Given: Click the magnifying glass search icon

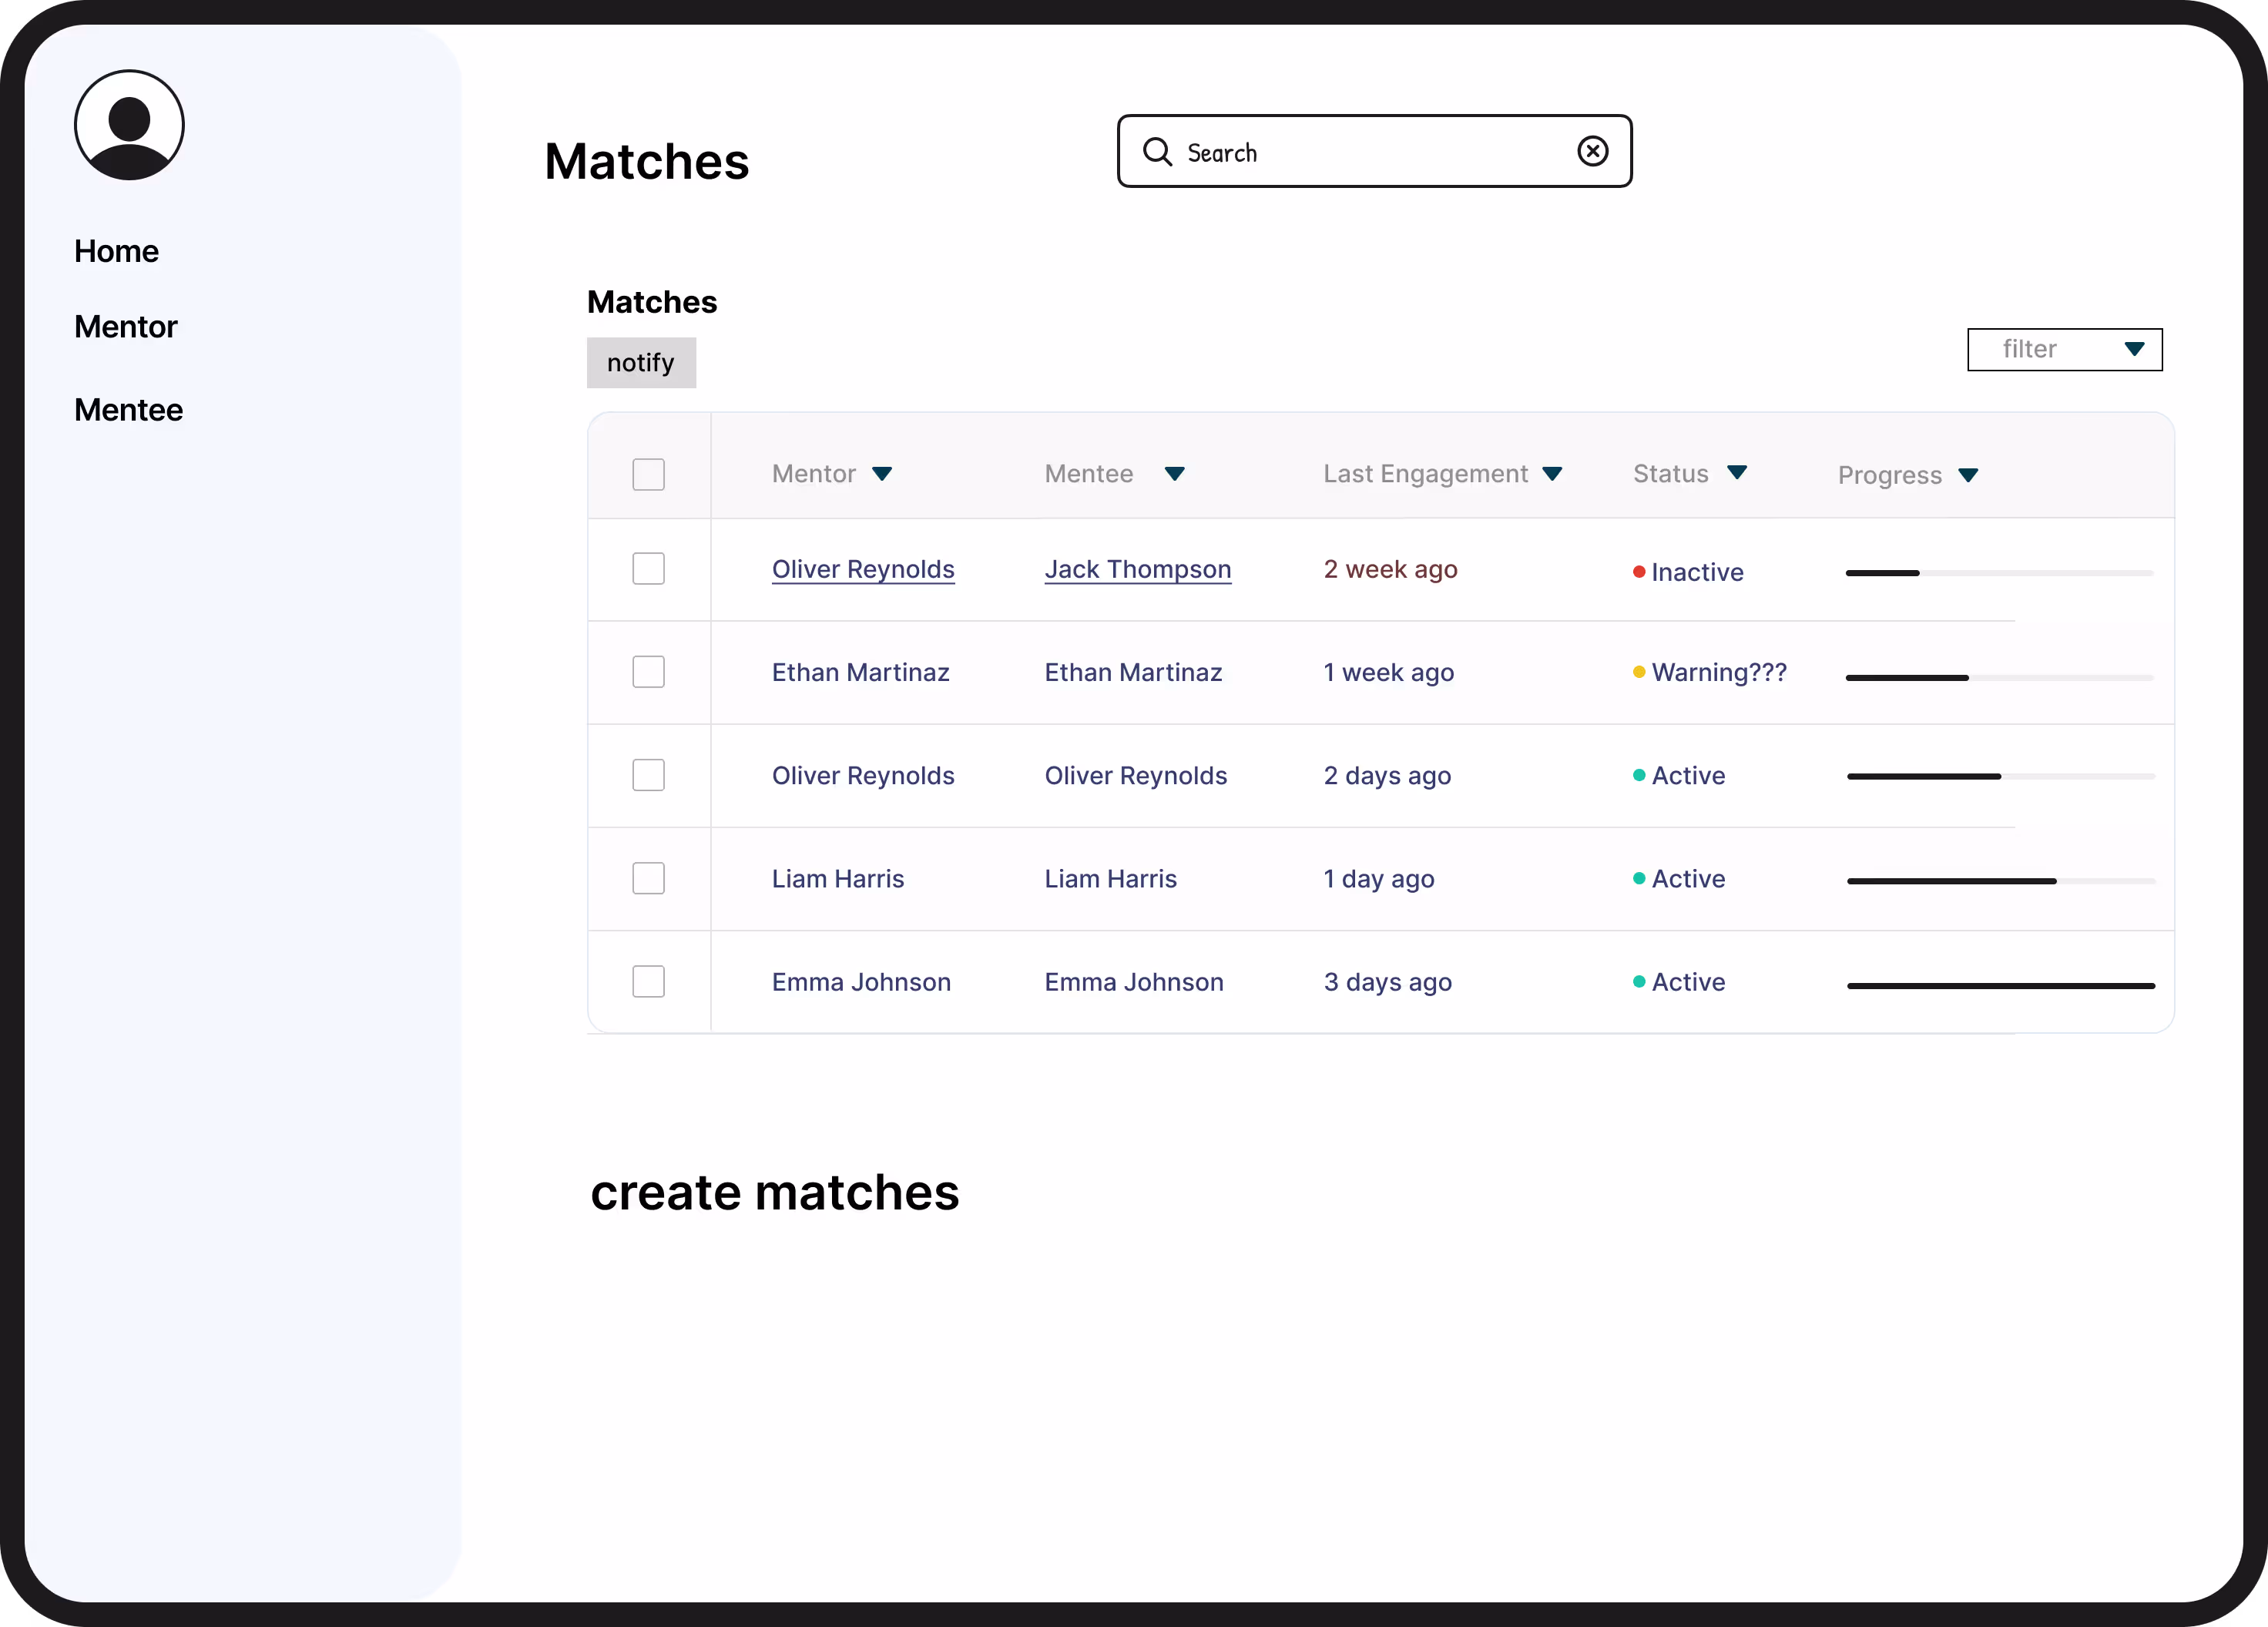Looking at the screenshot, I should coord(1157,152).
